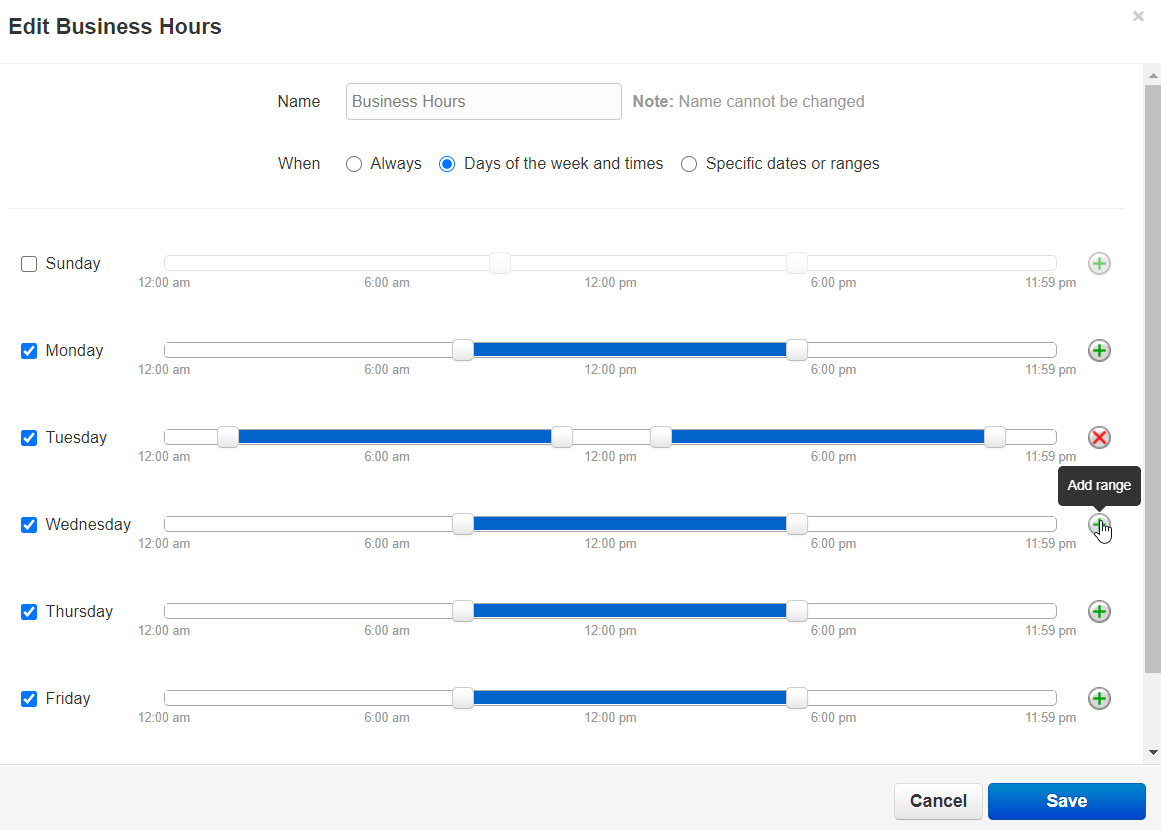Viewport: 1161px width, 830px height.
Task: Choose Specific dates or ranges option
Action: (689, 164)
